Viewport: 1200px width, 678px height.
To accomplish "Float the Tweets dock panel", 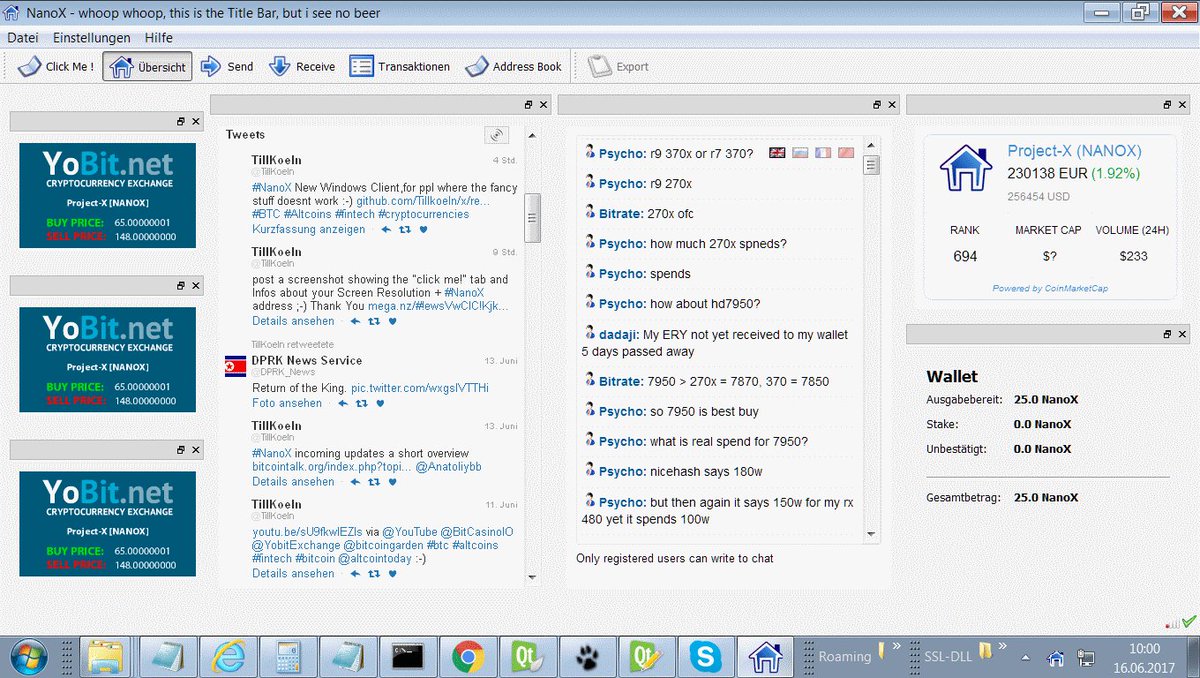I will tap(529, 105).
